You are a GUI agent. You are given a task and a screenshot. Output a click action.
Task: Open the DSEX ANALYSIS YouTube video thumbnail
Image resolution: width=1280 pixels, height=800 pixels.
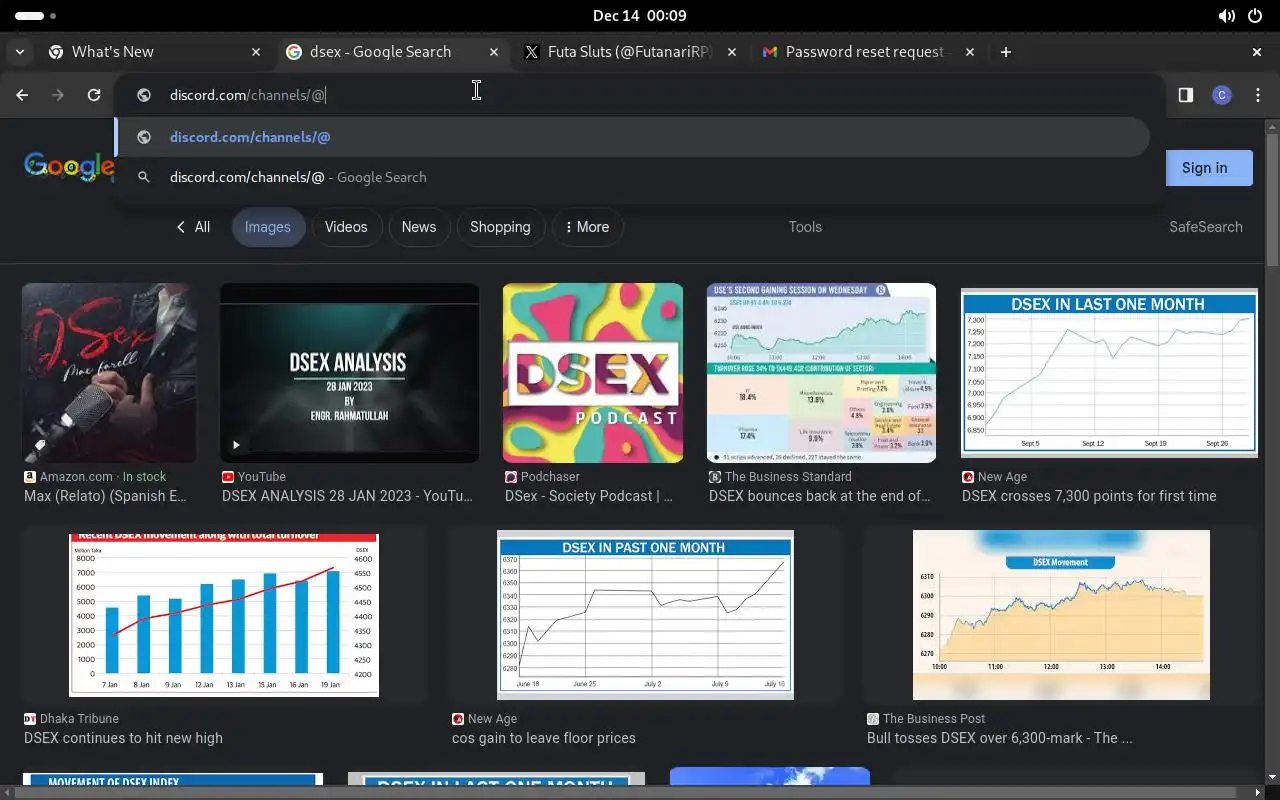point(349,373)
